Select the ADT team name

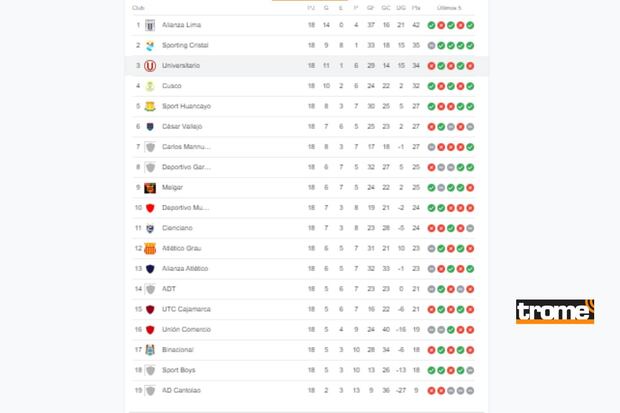coord(168,289)
